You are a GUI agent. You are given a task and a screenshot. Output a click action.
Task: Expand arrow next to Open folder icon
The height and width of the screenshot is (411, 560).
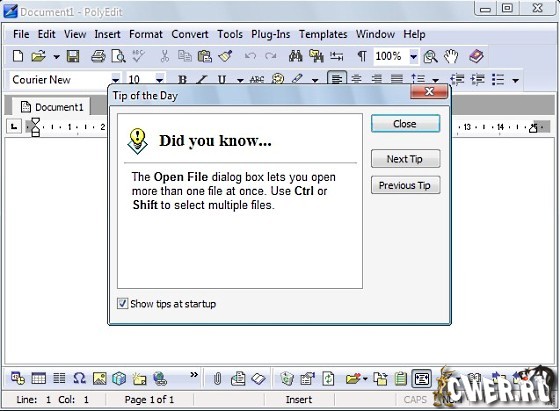(56, 56)
